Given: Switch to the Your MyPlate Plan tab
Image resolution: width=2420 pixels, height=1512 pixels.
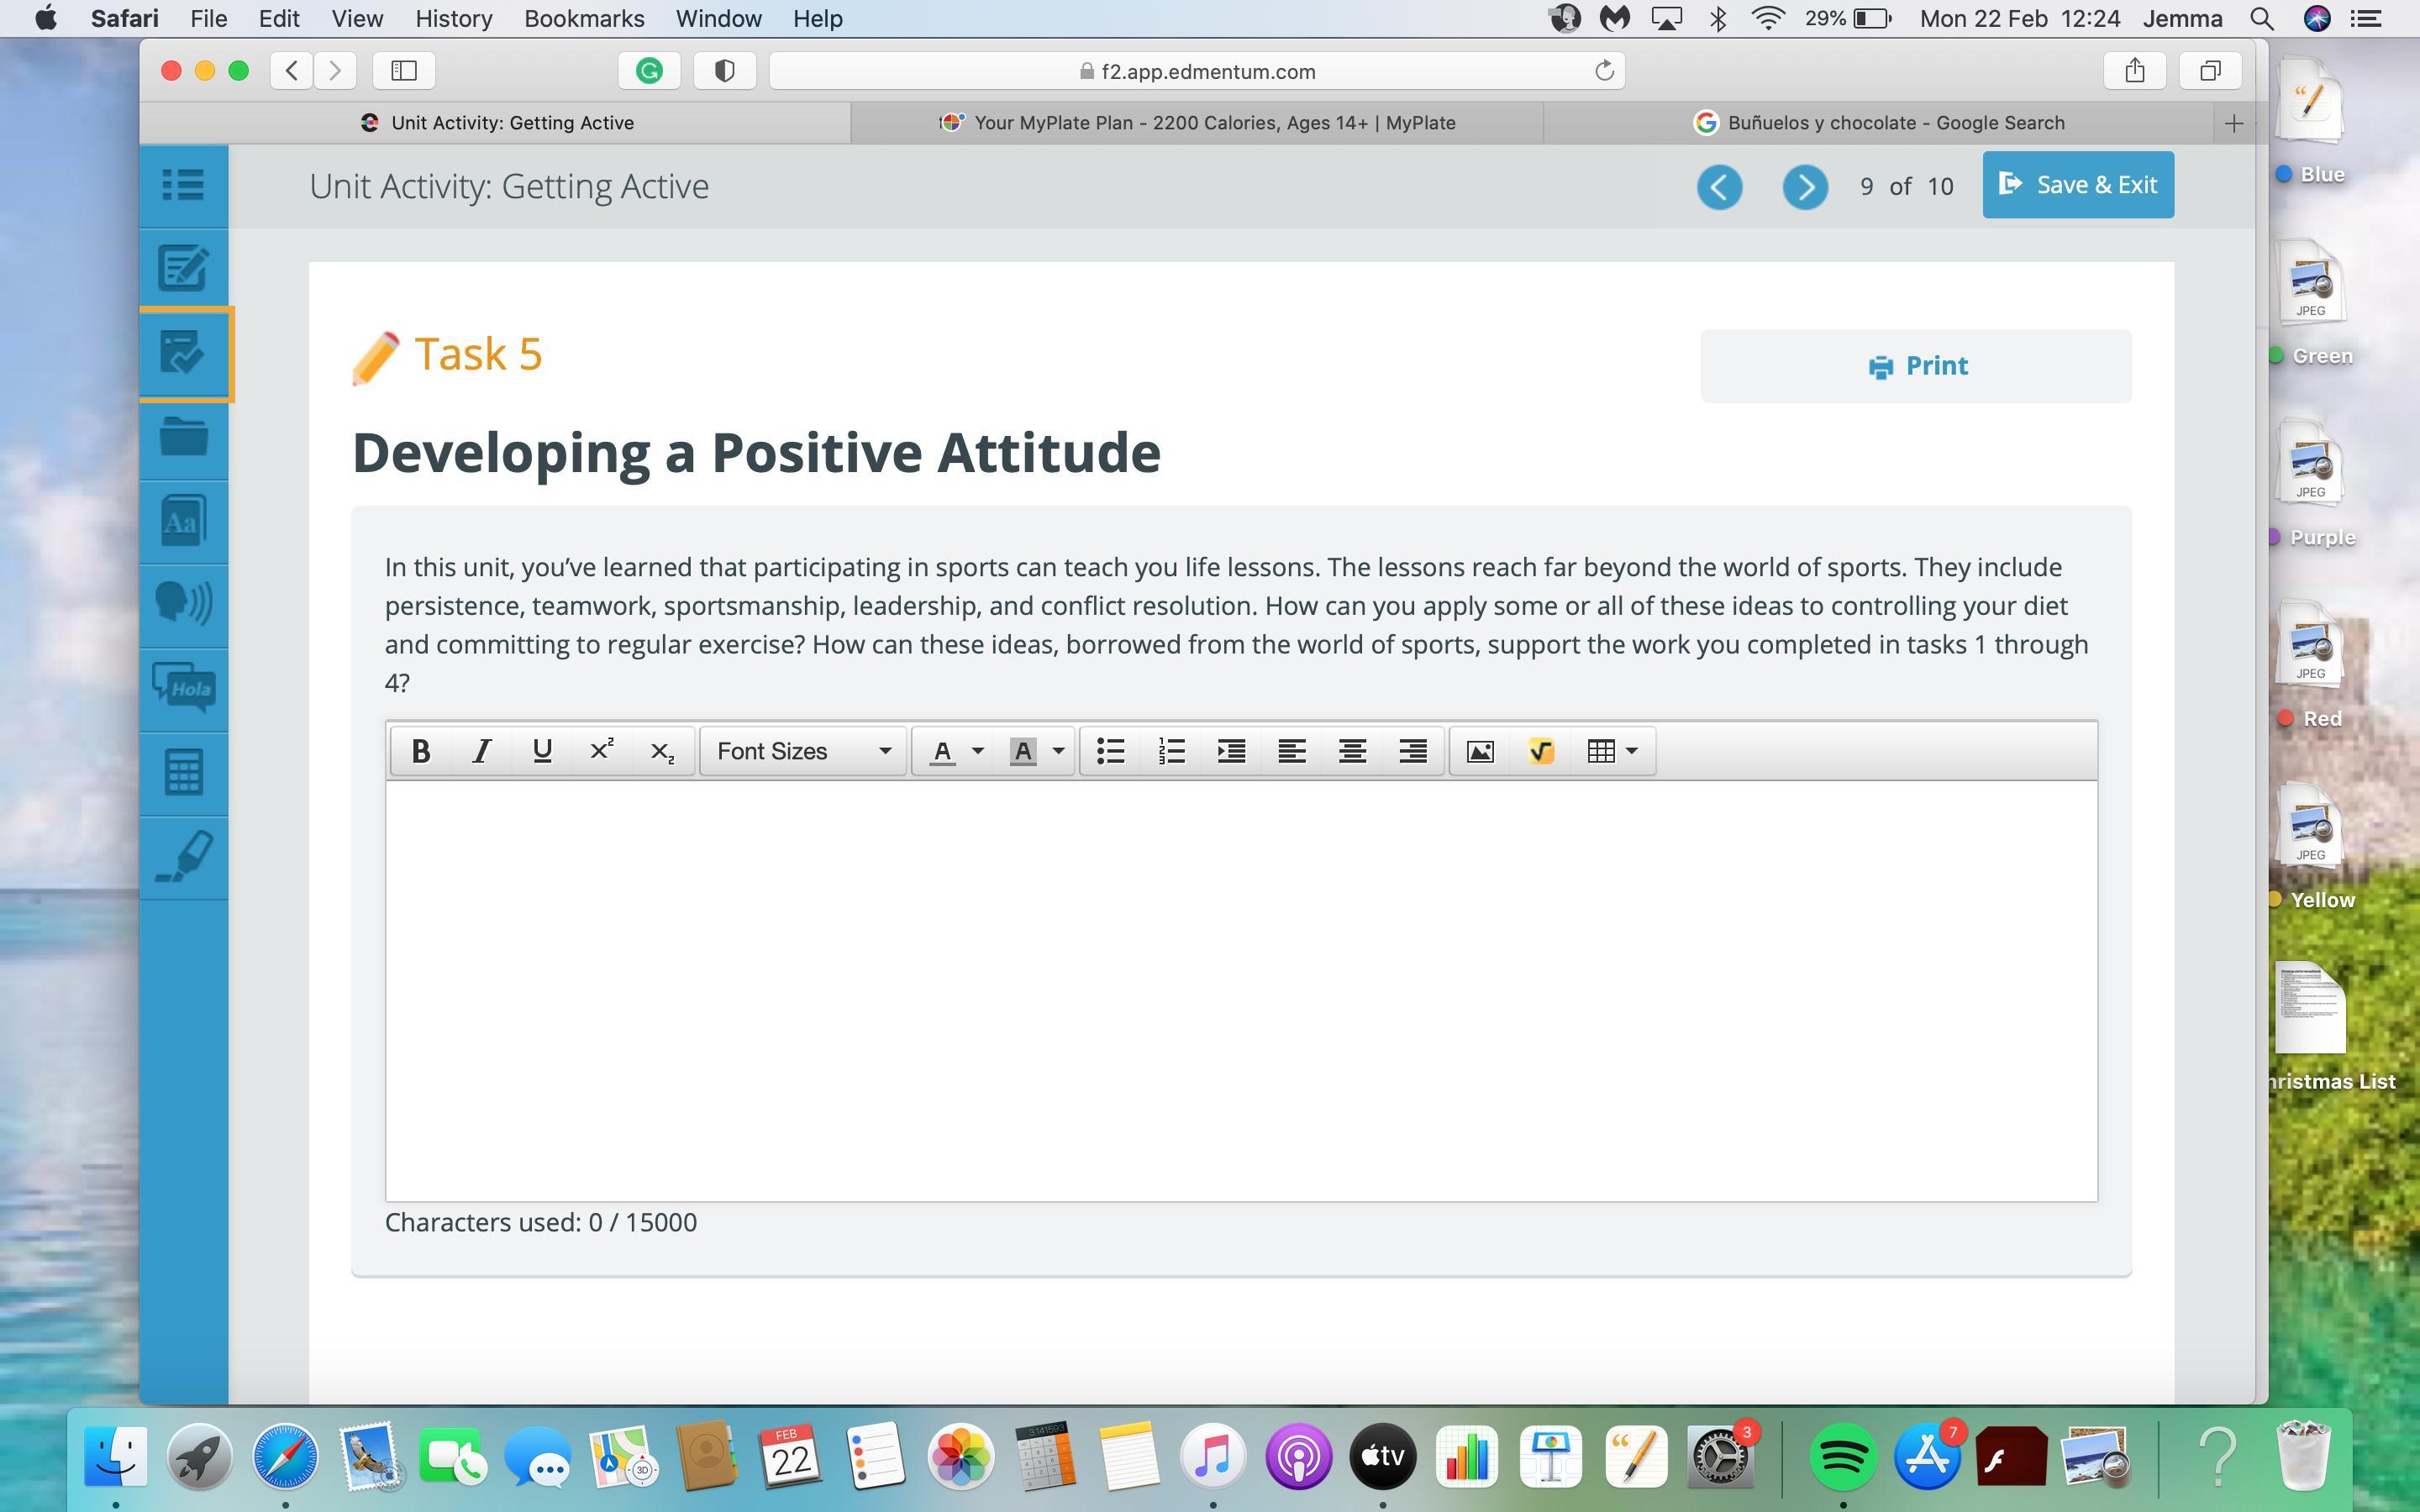Looking at the screenshot, I should pos(1197,123).
